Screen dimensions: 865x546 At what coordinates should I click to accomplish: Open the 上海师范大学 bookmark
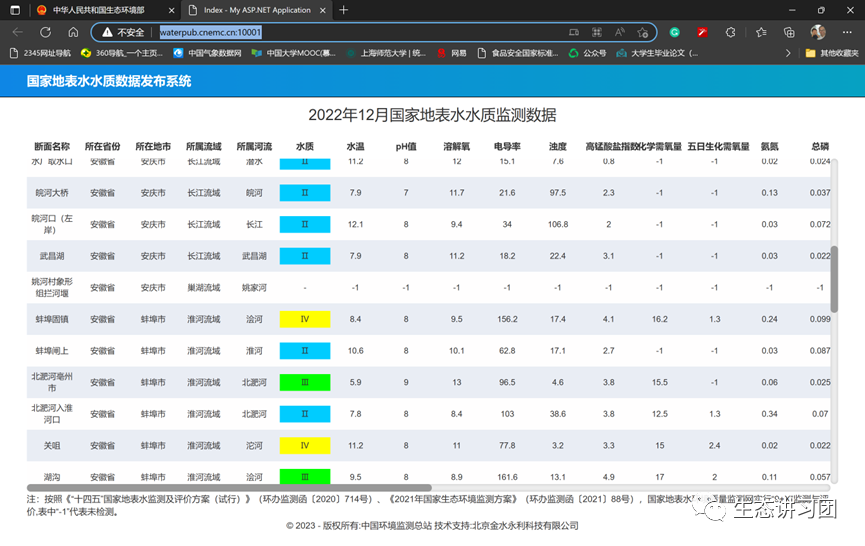[386, 53]
